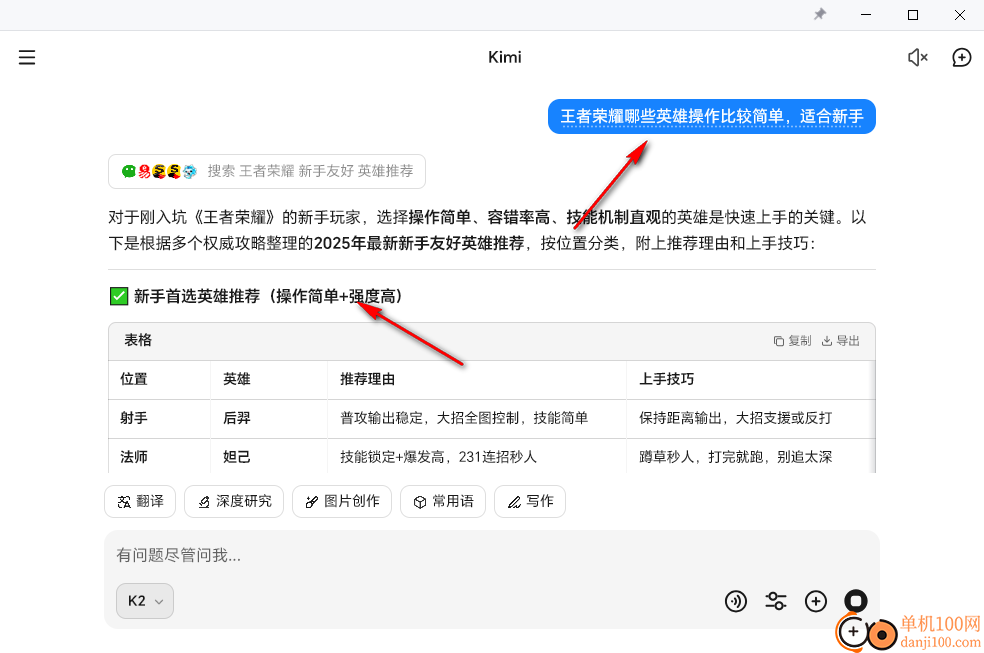Minimize the Kimi window
984x653 pixels.
[x=866, y=14]
